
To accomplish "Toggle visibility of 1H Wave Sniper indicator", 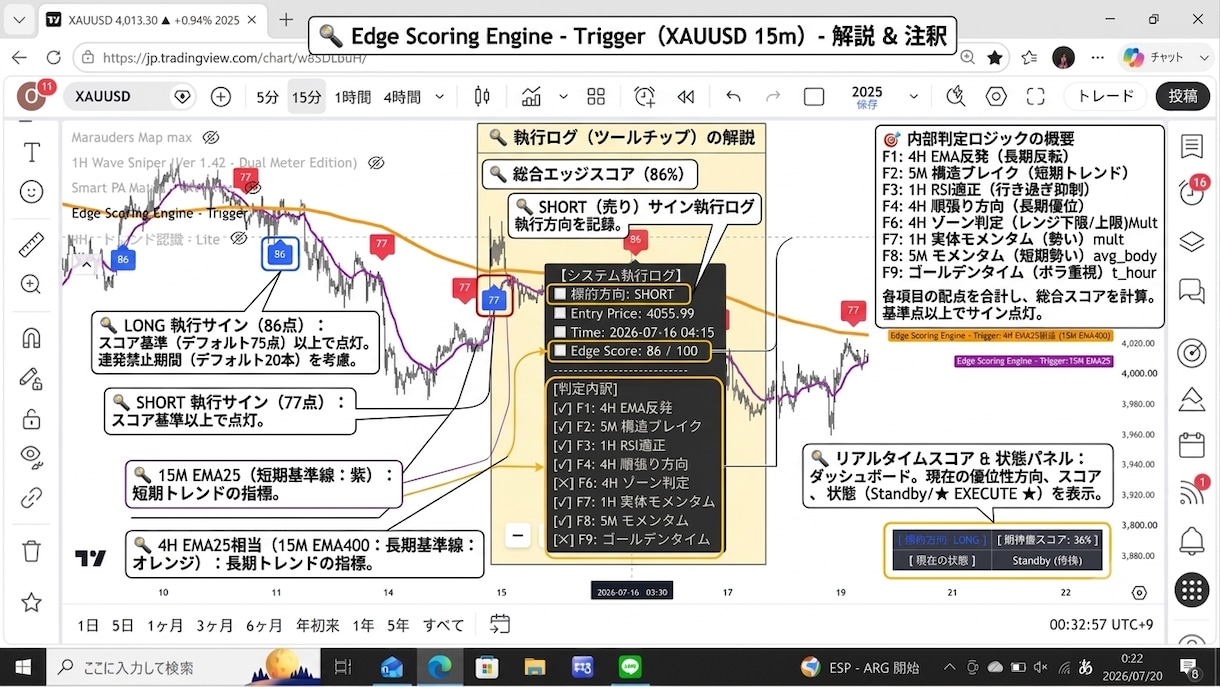I will click(x=376, y=163).
